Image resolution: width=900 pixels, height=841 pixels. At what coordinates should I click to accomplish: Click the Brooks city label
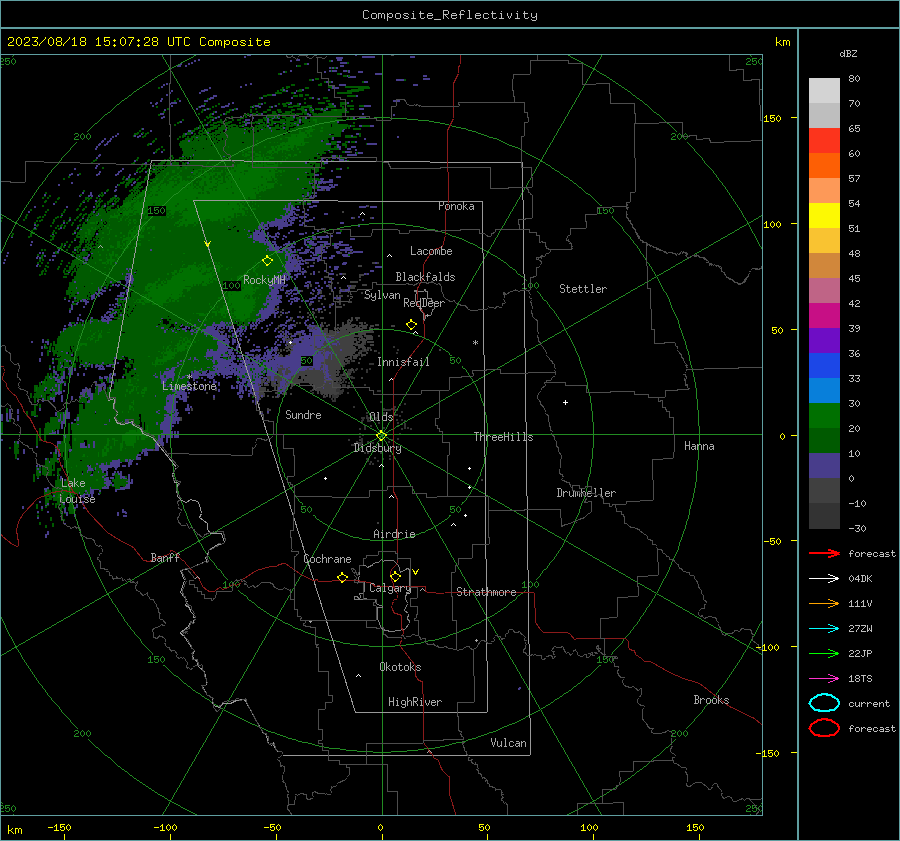click(711, 700)
